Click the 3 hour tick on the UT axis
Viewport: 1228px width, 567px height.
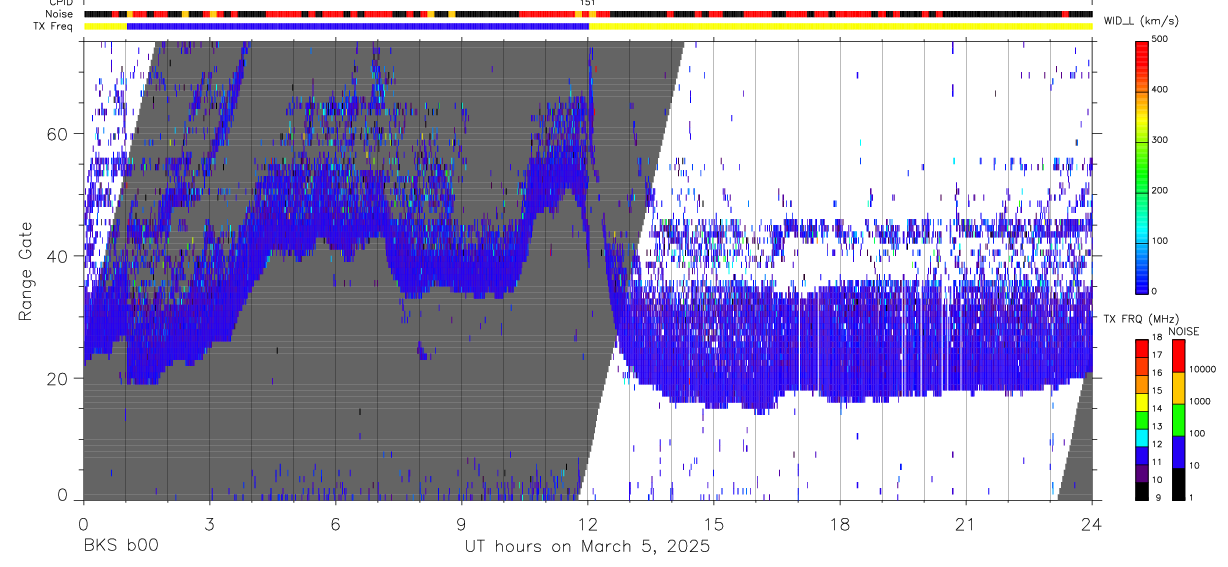209,523
